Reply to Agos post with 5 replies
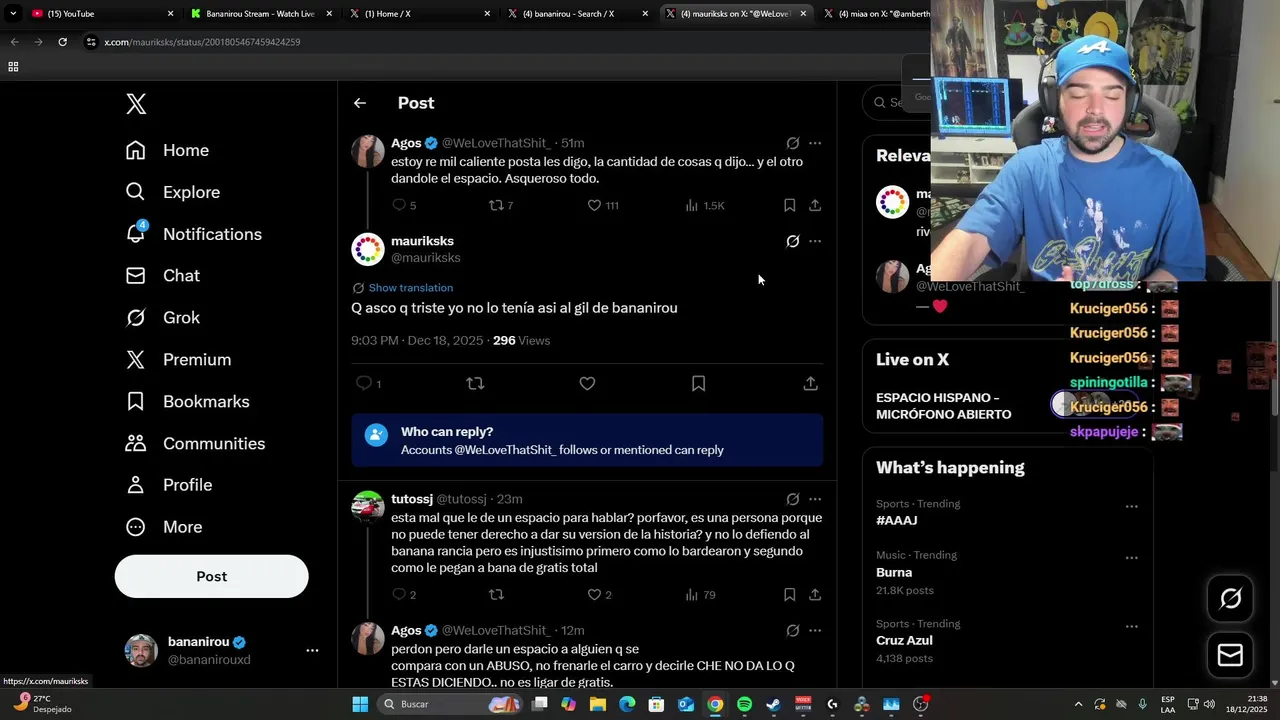 405,205
